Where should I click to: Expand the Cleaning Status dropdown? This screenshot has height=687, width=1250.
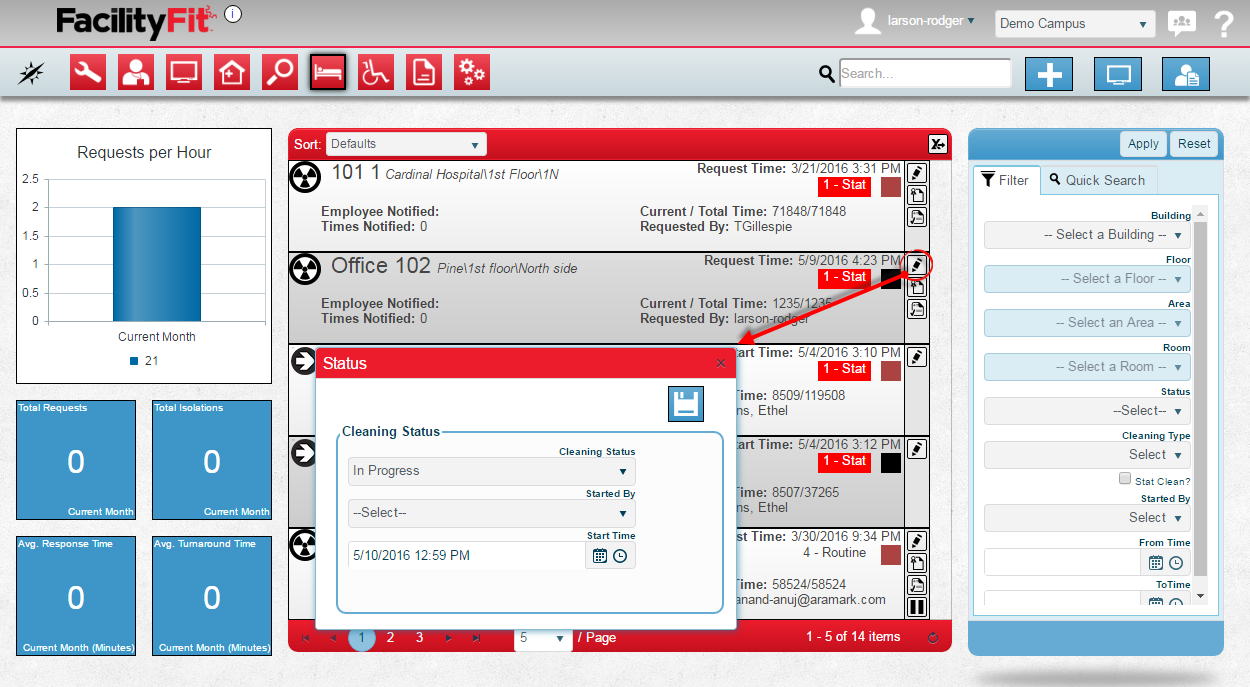[491, 471]
